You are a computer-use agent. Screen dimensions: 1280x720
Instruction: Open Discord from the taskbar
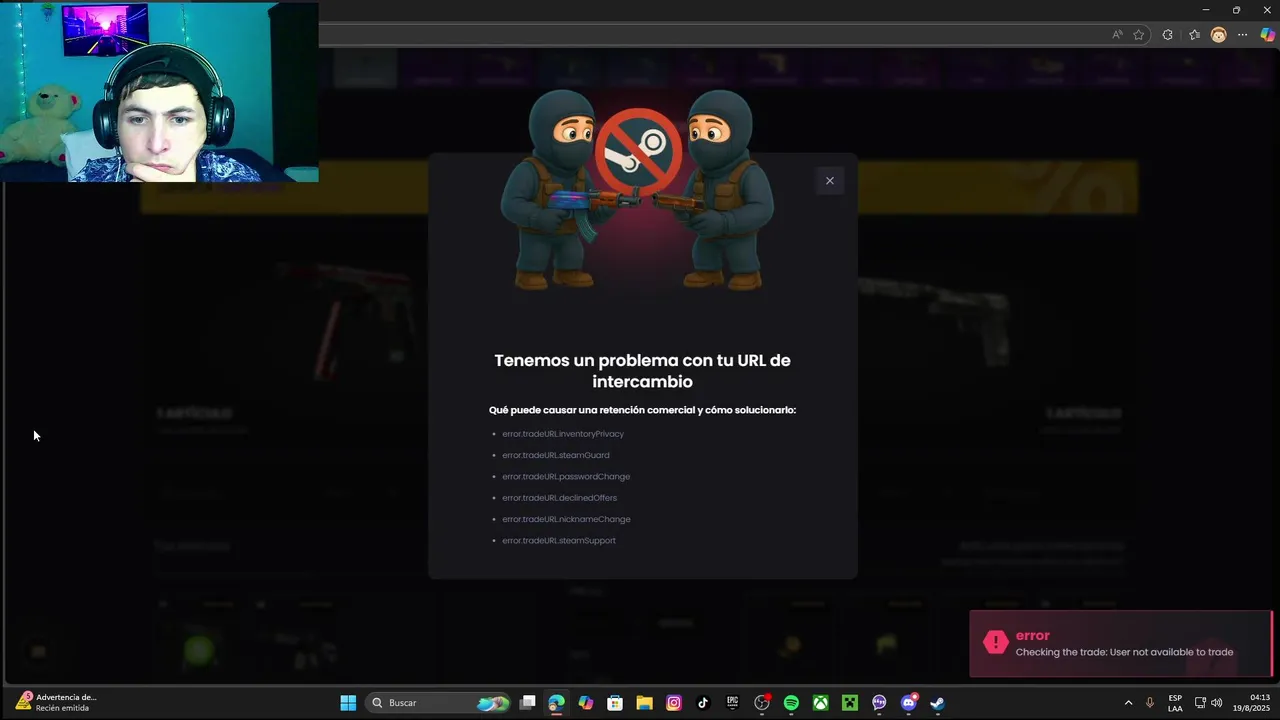(908, 703)
